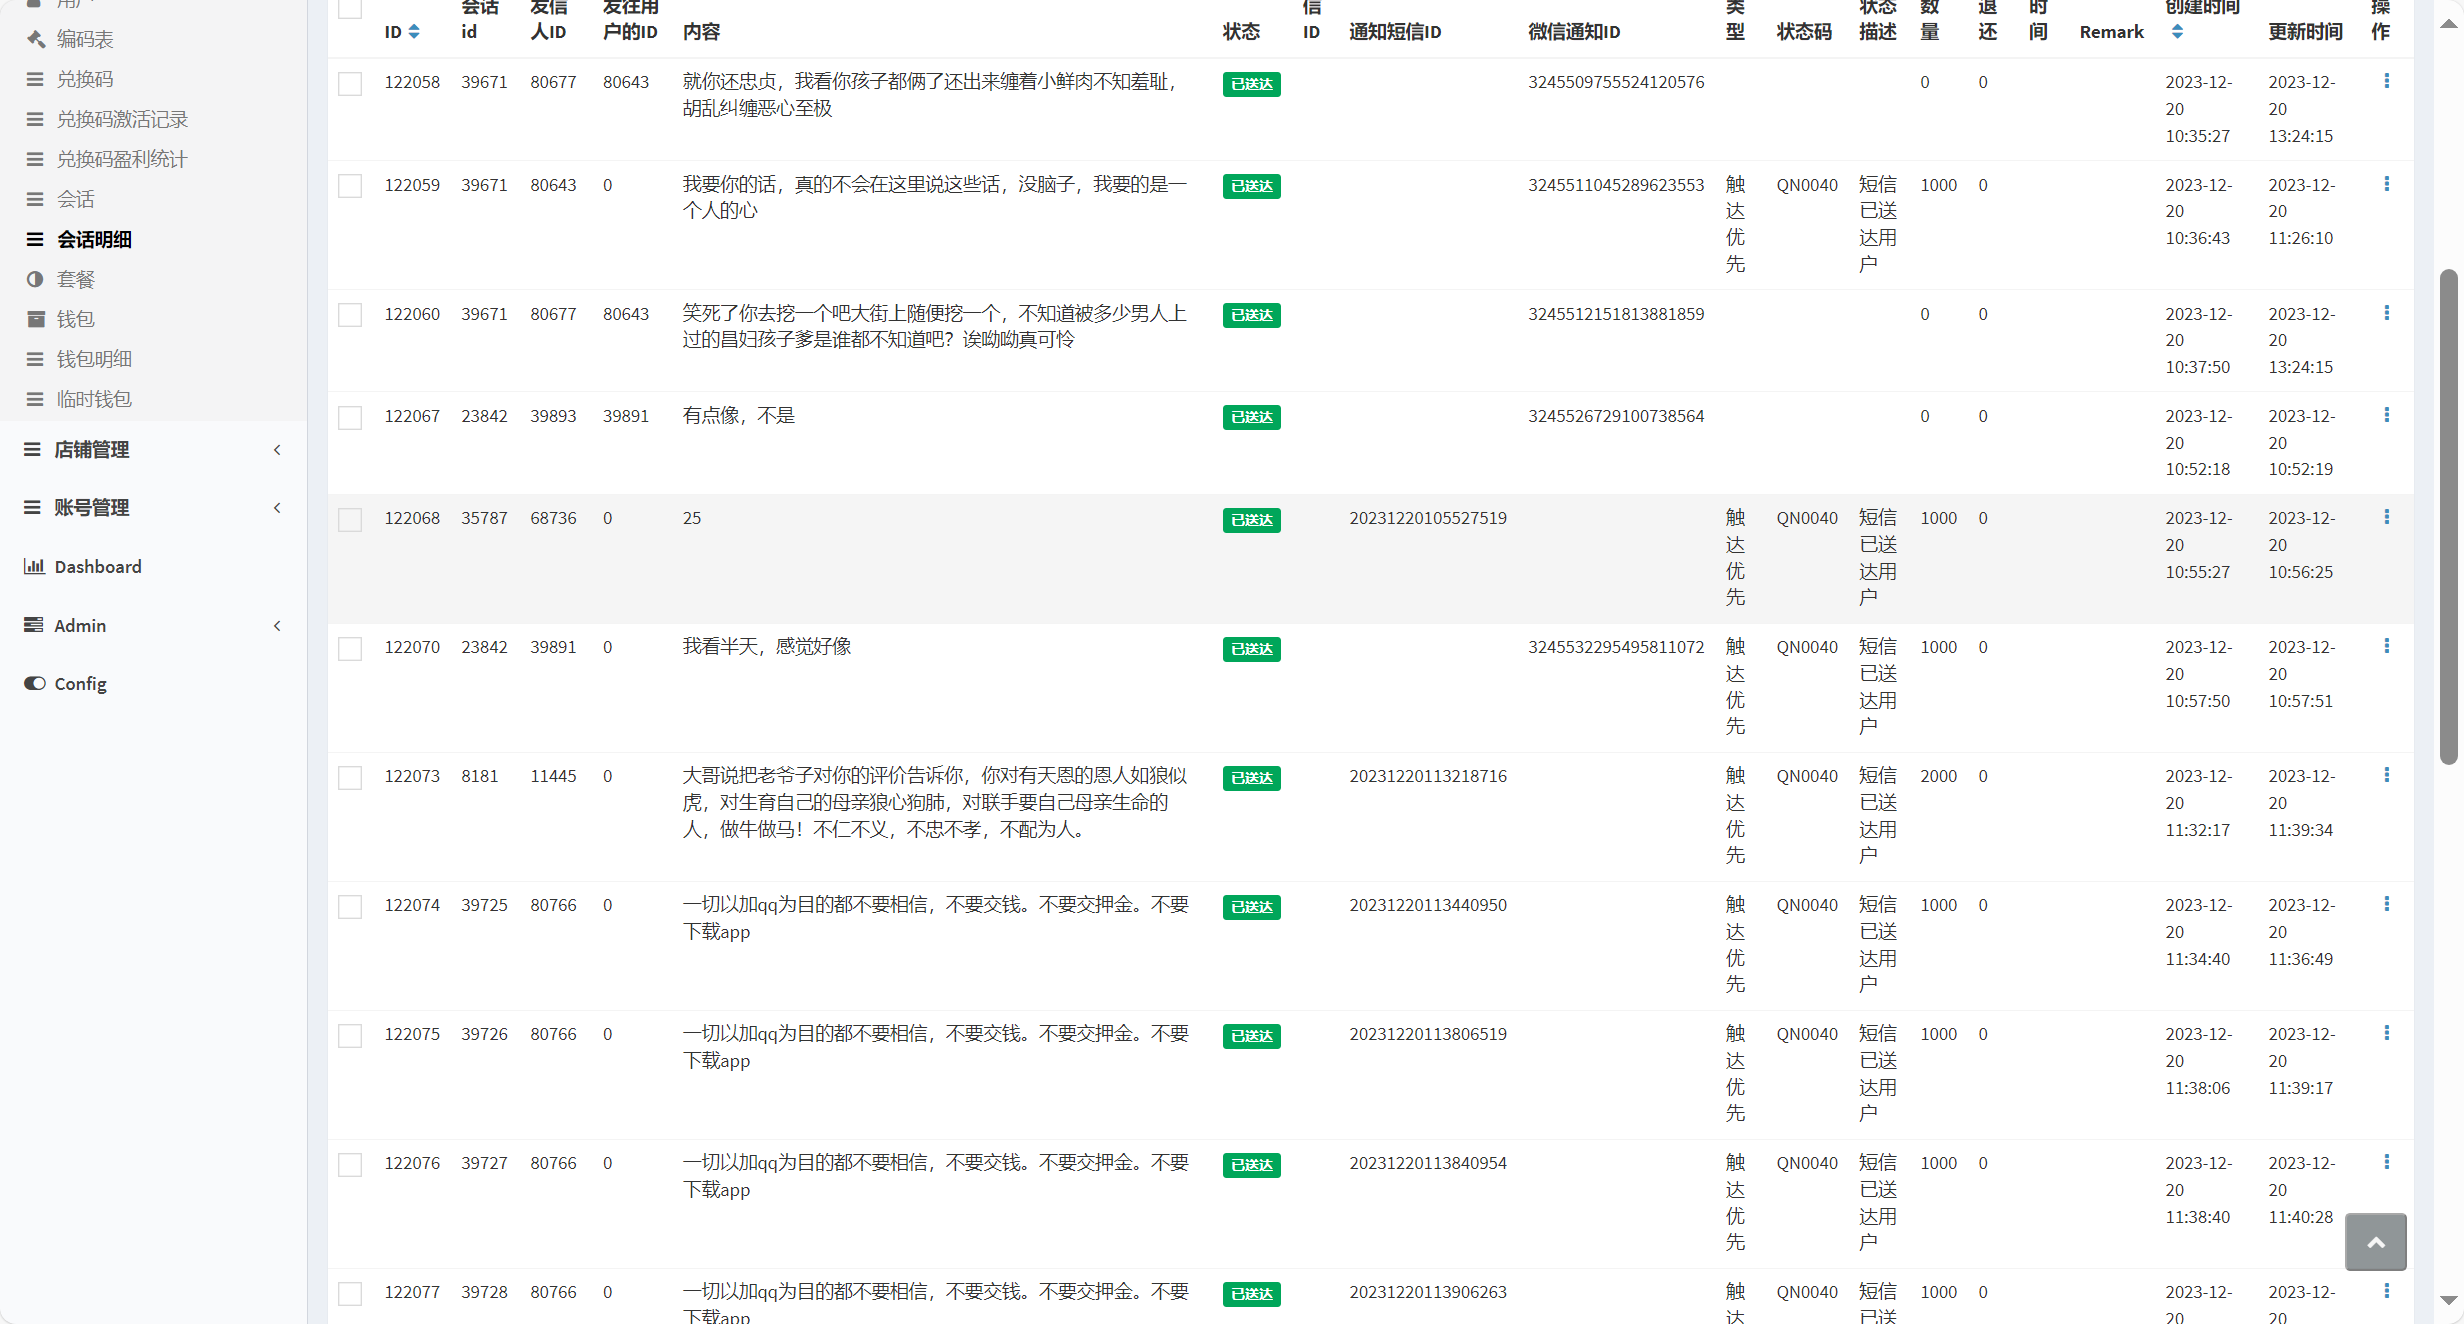The width and height of the screenshot is (2464, 1324).
Task: Click the 钱包 wallet icon
Action: pyautogui.click(x=36, y=319)
